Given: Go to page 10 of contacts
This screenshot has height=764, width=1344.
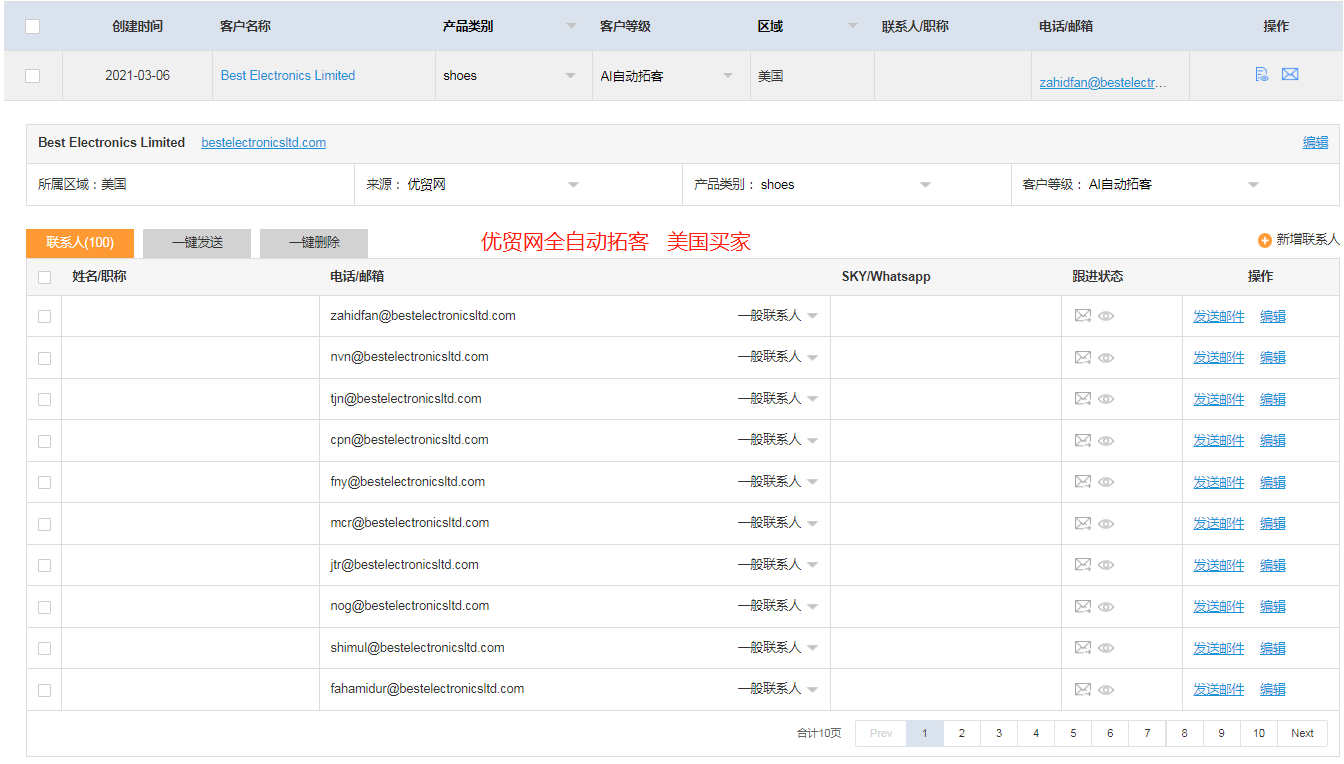Looking at the screenshot, I should pyautogui.click(x=1258, y=733).
